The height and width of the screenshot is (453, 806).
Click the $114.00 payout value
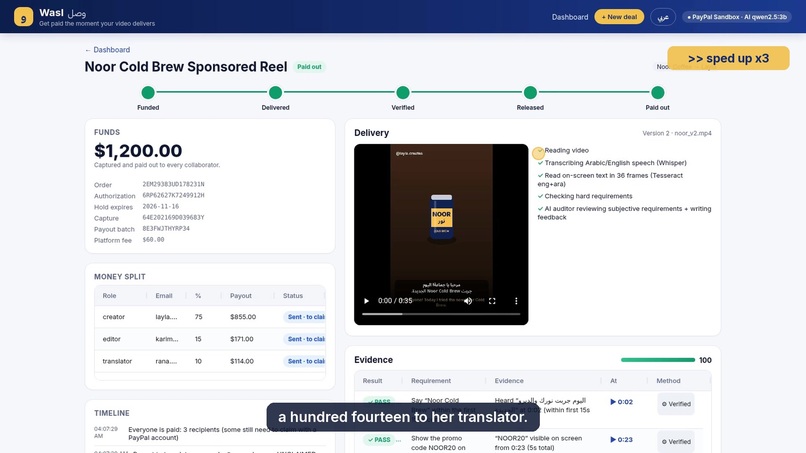[242, 361]
